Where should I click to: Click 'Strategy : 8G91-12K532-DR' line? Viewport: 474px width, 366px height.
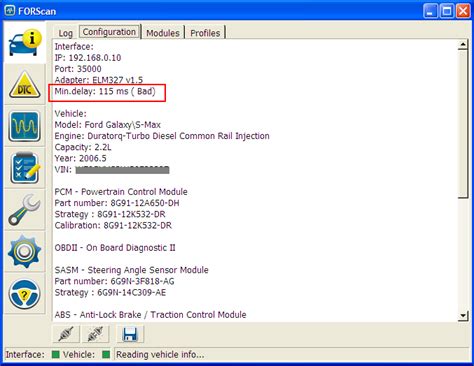pyautogui.click(x=110, y=214)
